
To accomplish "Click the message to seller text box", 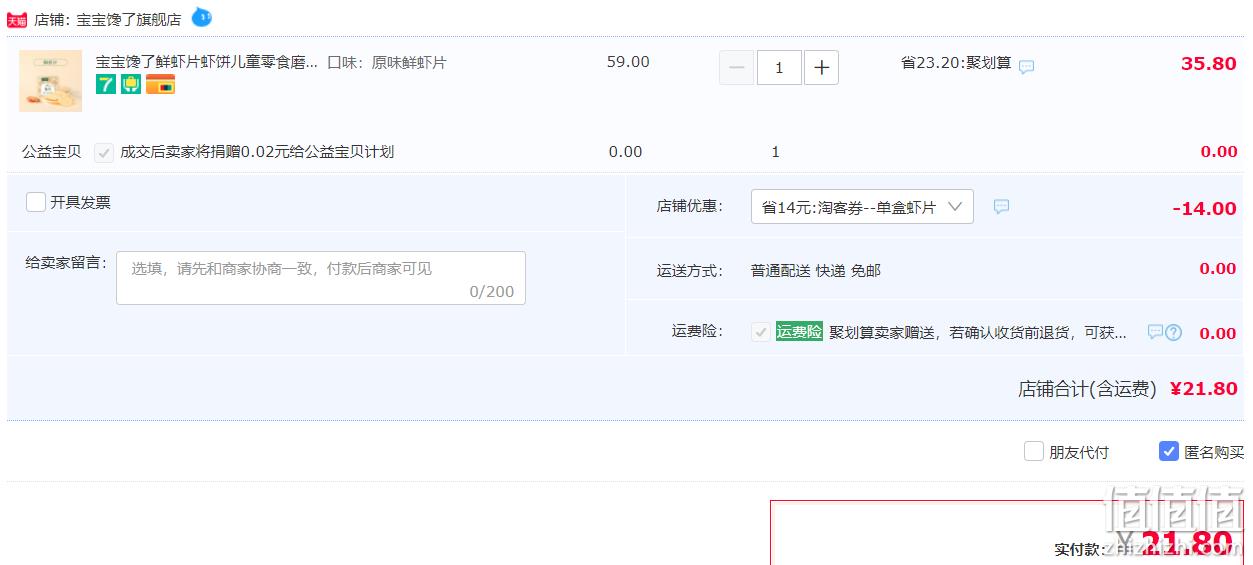I will pyautogui.click(x=321, y=278).
